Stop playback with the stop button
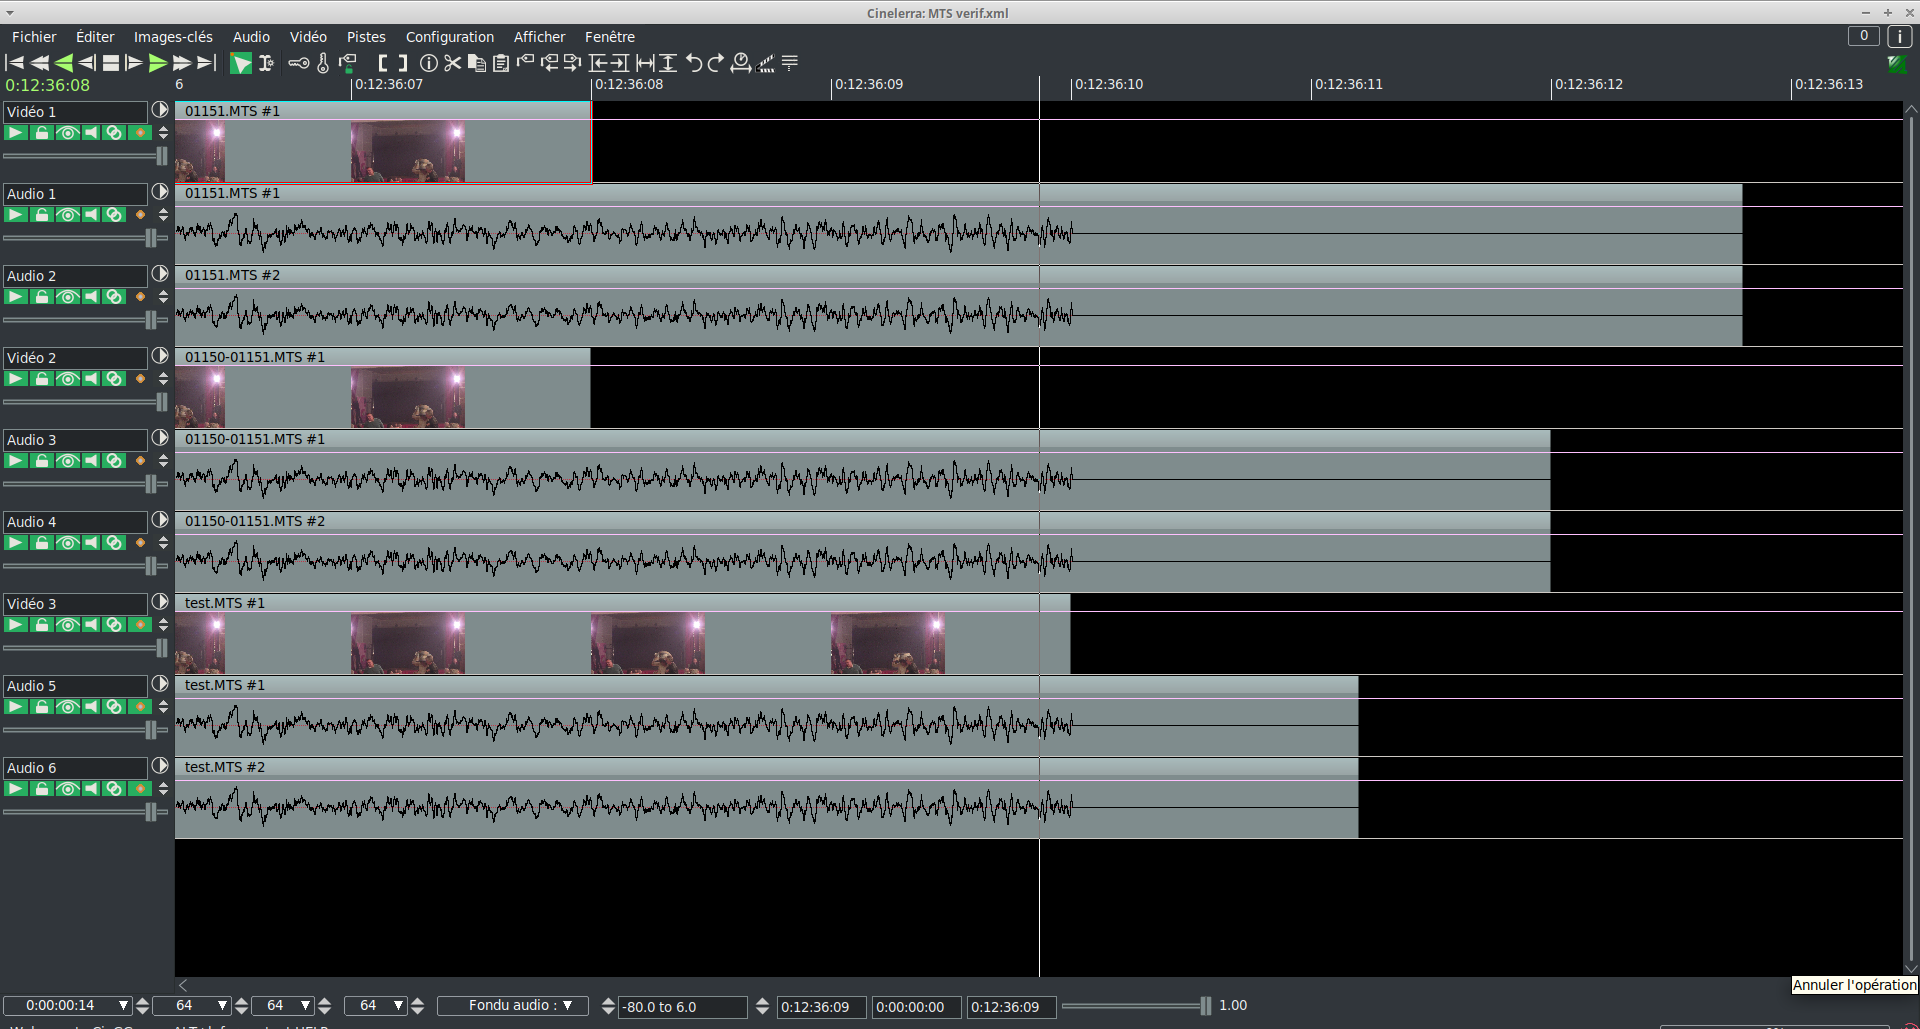This screenshot has height=1029, width=1920. point(111,63)
